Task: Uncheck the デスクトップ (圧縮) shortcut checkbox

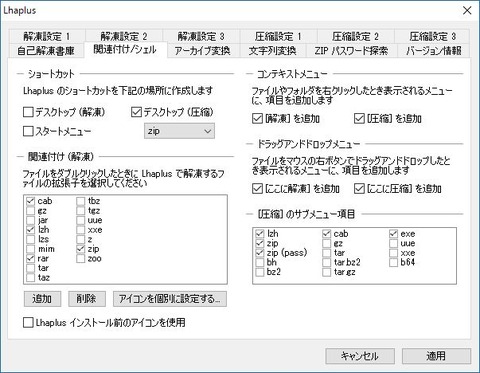Action: click(136, 112)
